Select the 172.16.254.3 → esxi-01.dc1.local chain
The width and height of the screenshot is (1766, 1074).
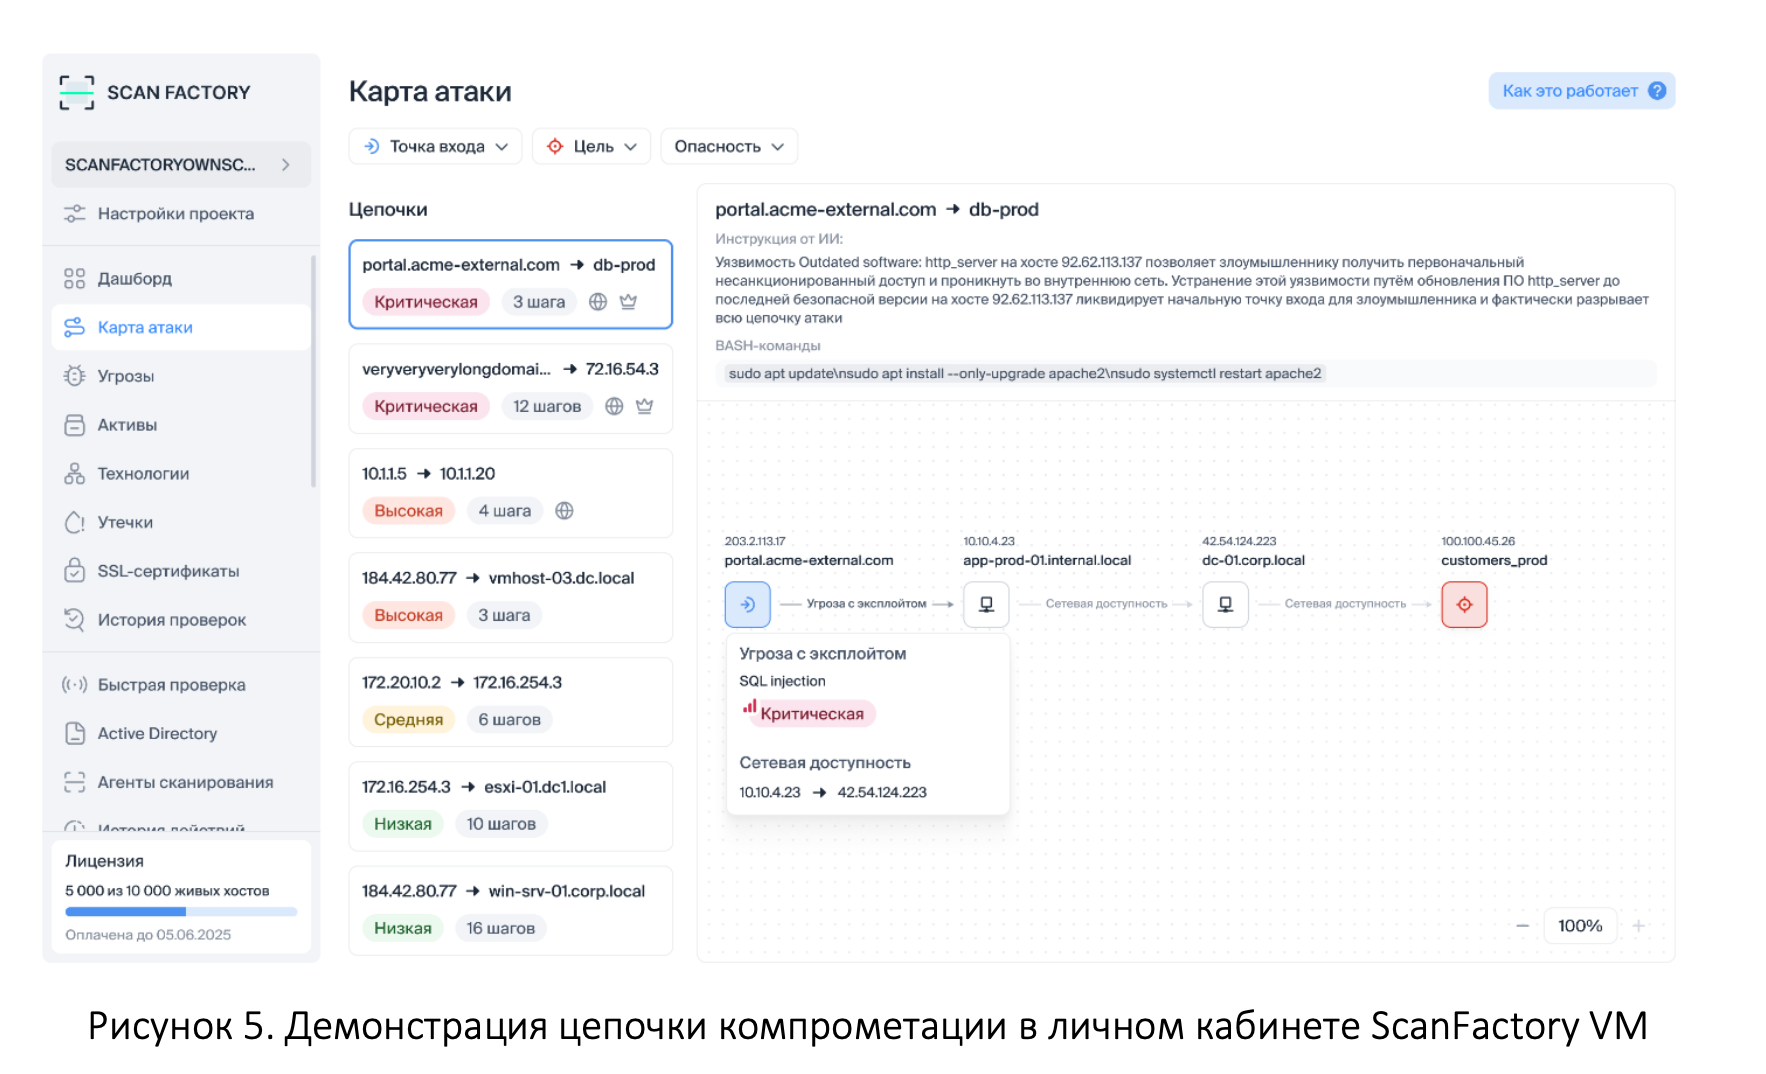click(510, 806)
